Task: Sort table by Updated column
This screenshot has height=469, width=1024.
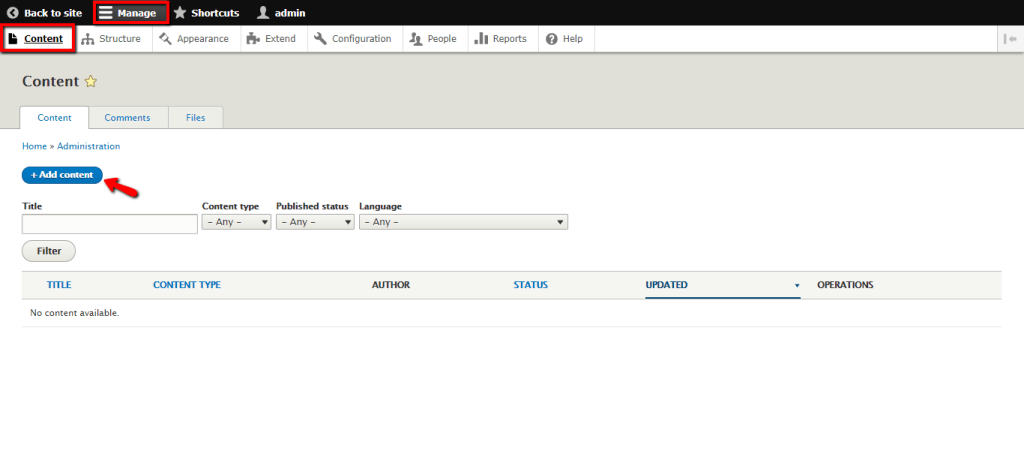Action: click(666, 285)
